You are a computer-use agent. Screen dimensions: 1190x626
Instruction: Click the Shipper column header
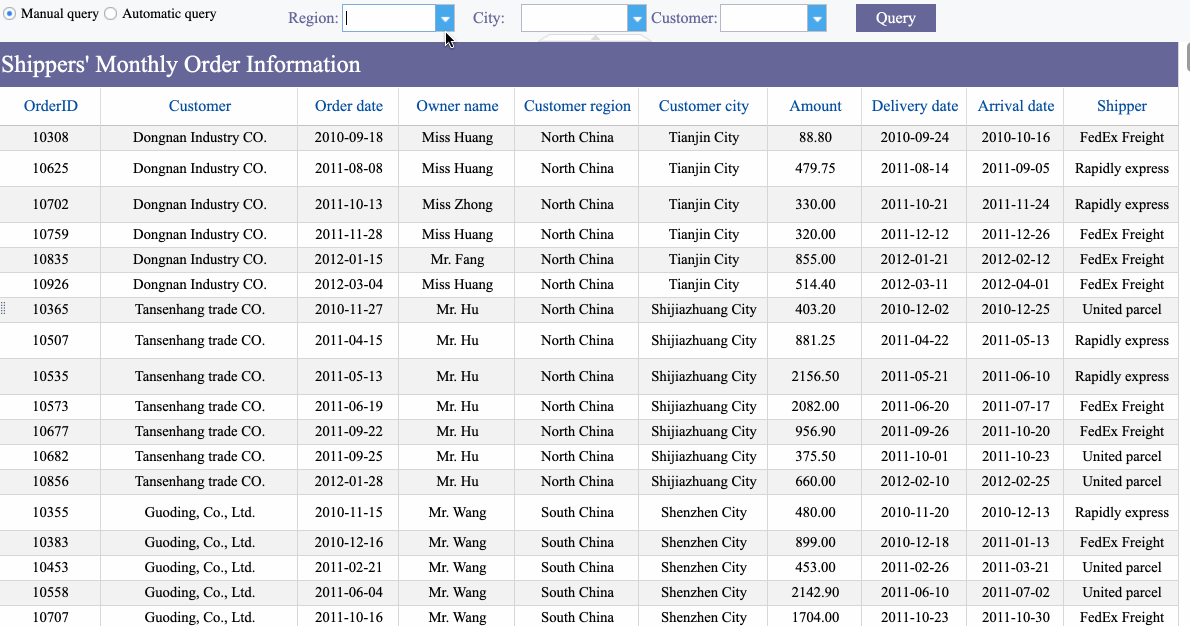coord(1121,106)
